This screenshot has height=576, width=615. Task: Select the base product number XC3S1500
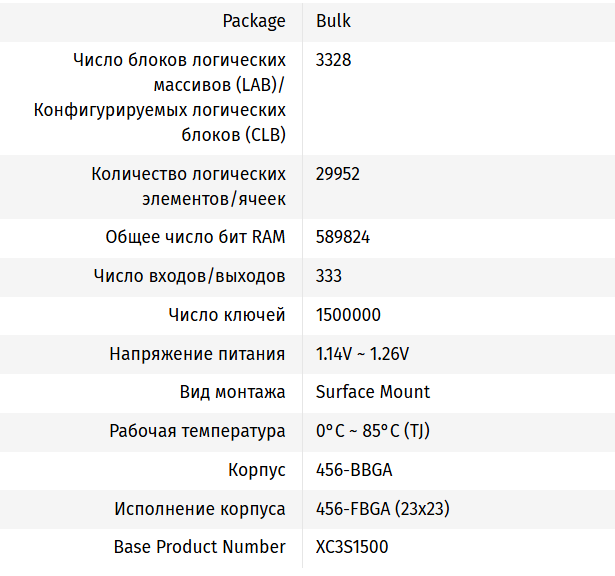point(352,547)
